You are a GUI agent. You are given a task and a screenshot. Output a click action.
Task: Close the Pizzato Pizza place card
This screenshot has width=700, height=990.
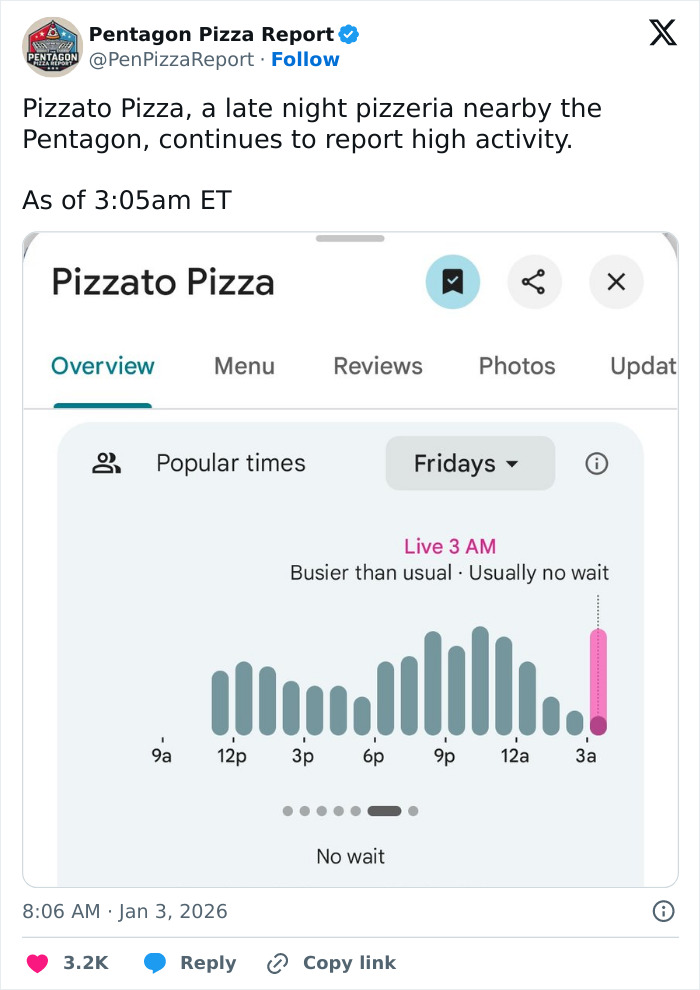pyautogui.click(x=616, y=282)
